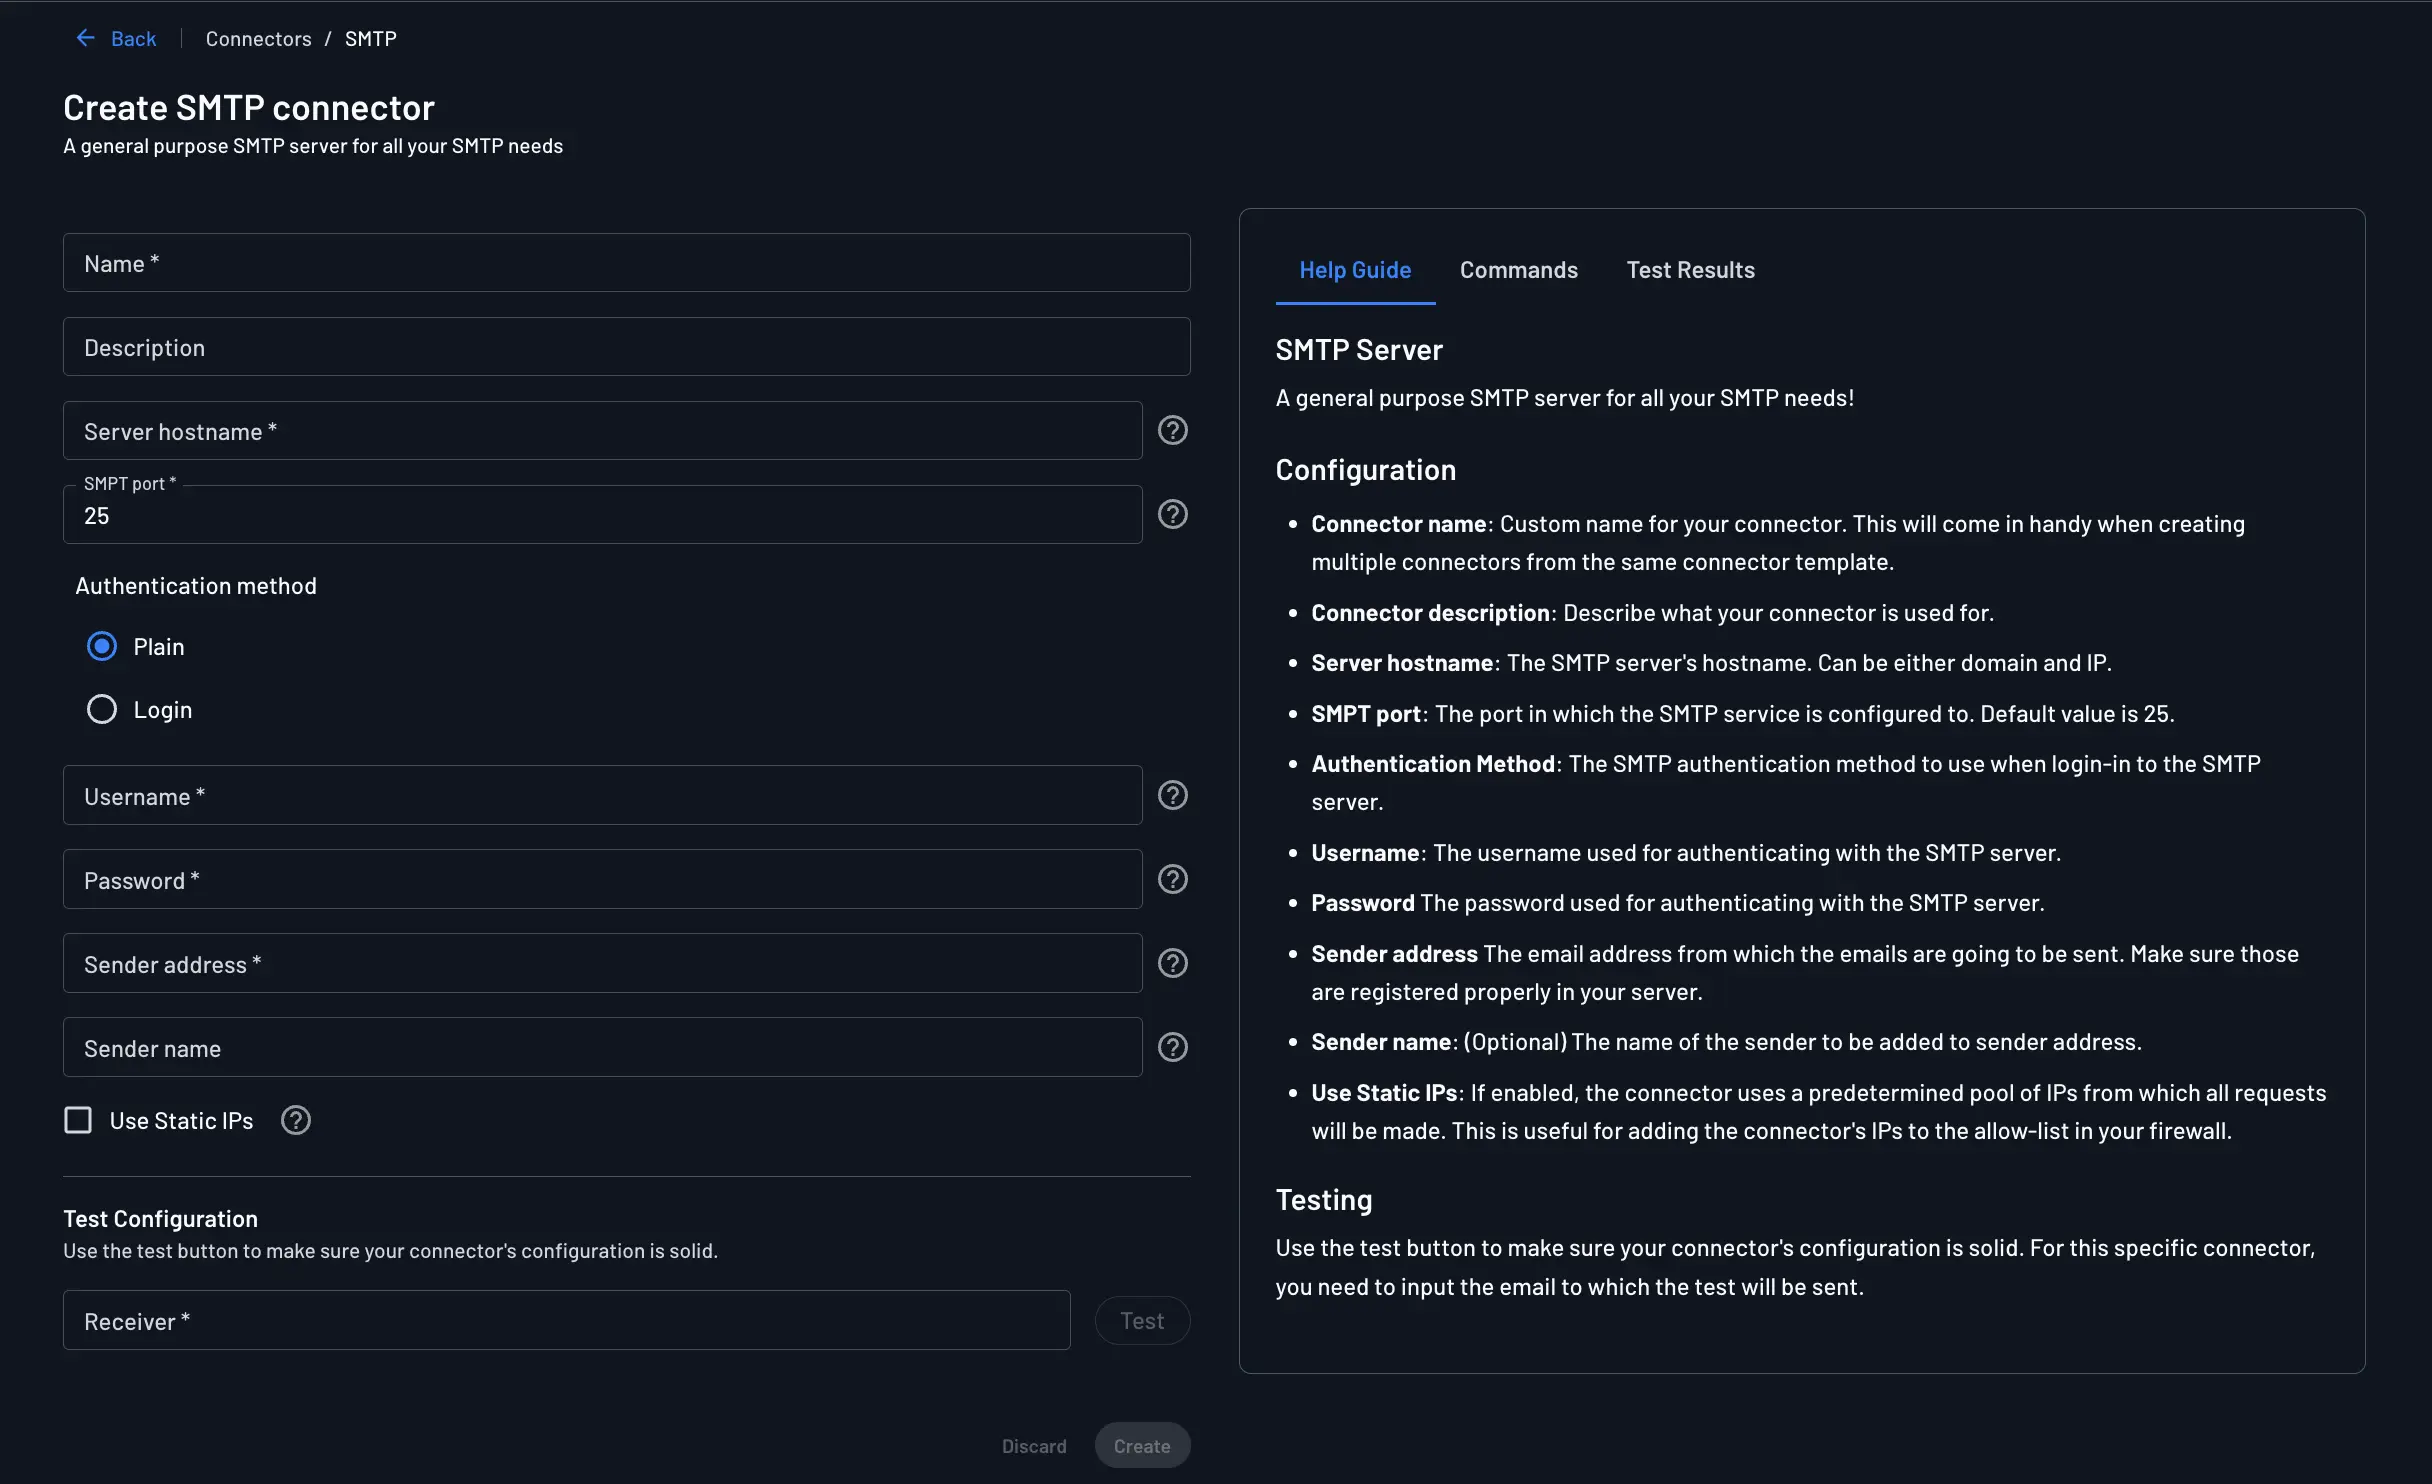Image resolution: width=2432 pixels, height=1484 pixels.
Task: Open help tooltip for SMPT port
Action: [x=1172, y=514]
